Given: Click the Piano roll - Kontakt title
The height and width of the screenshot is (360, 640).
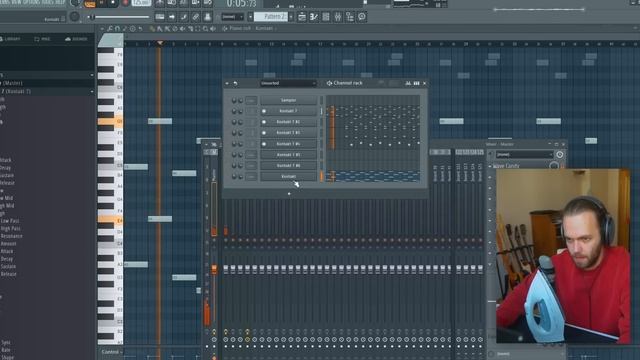Looking at the screenshot, I should click(x=251, y=29).
